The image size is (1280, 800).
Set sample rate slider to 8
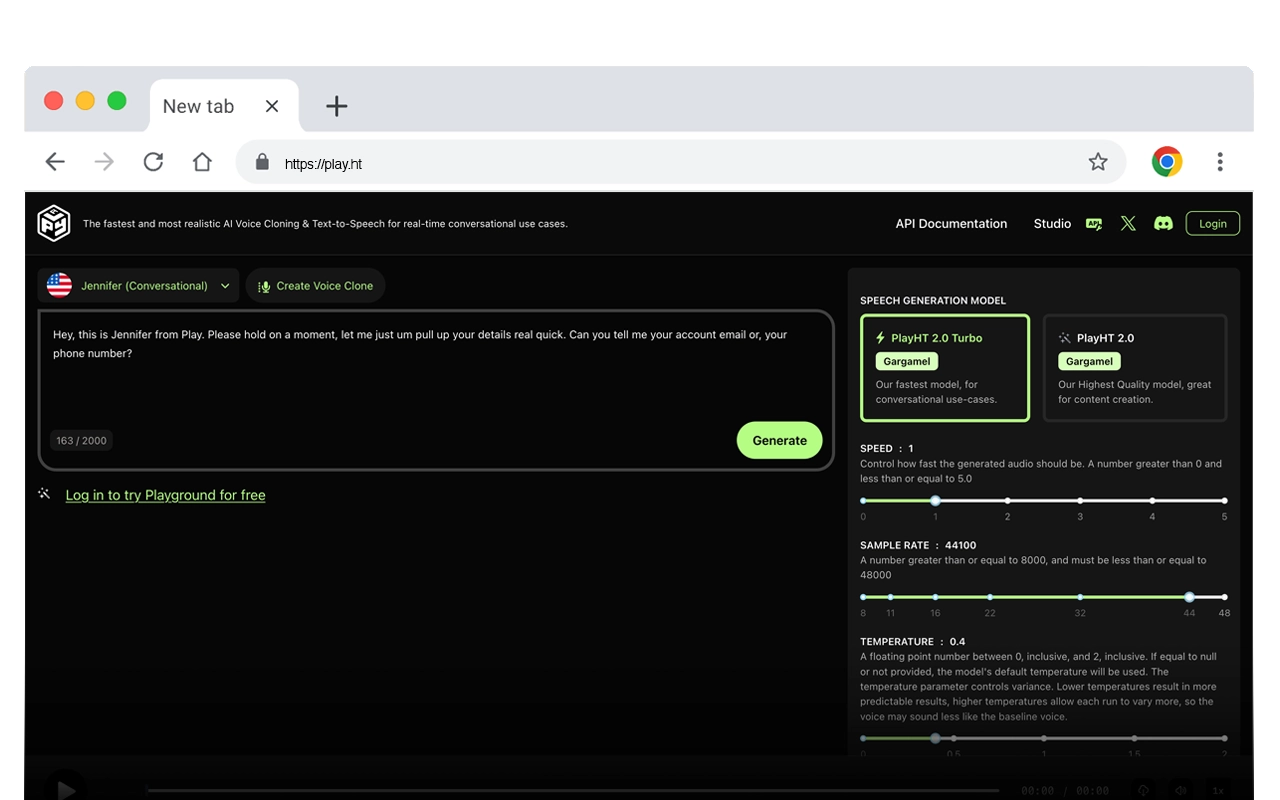pos(863,597)
